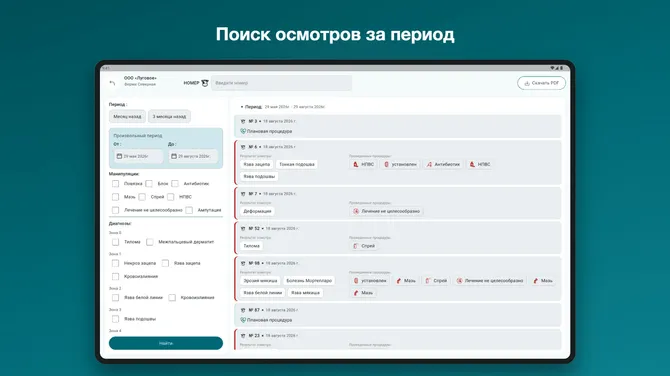This screenshot has width=670, height=376.
Task: Click Плановая процедура text in card № 87
Action: (270, 320)
